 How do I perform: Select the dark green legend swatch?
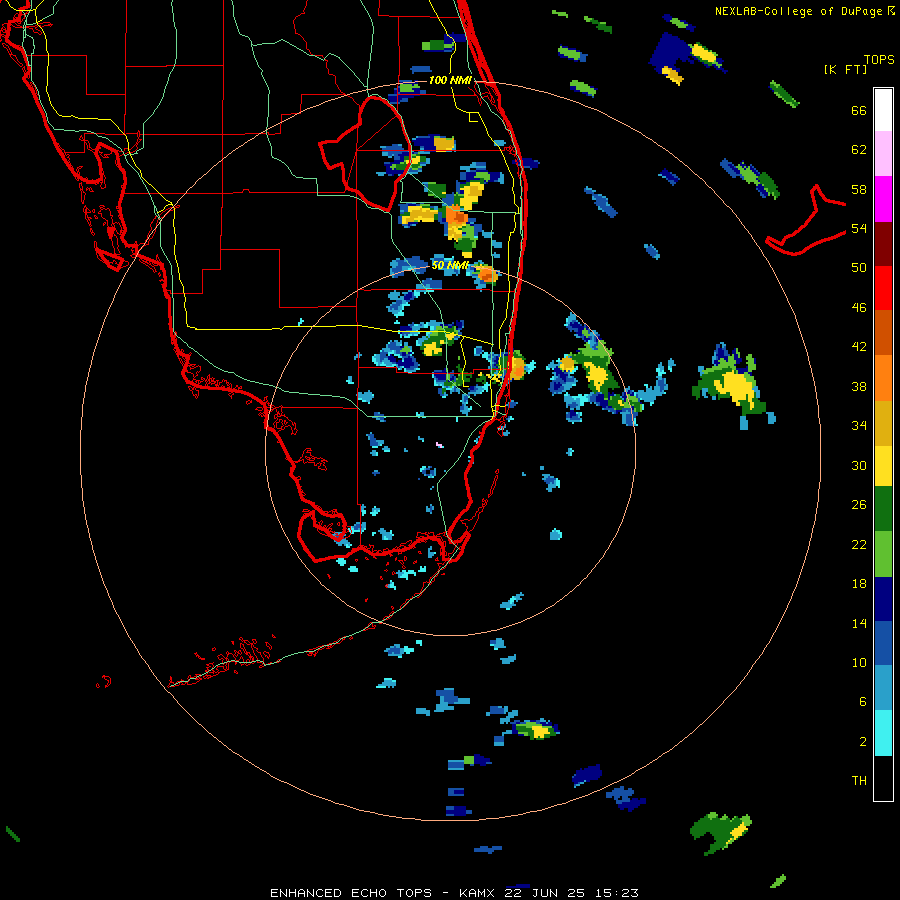[x=883, y=509]
